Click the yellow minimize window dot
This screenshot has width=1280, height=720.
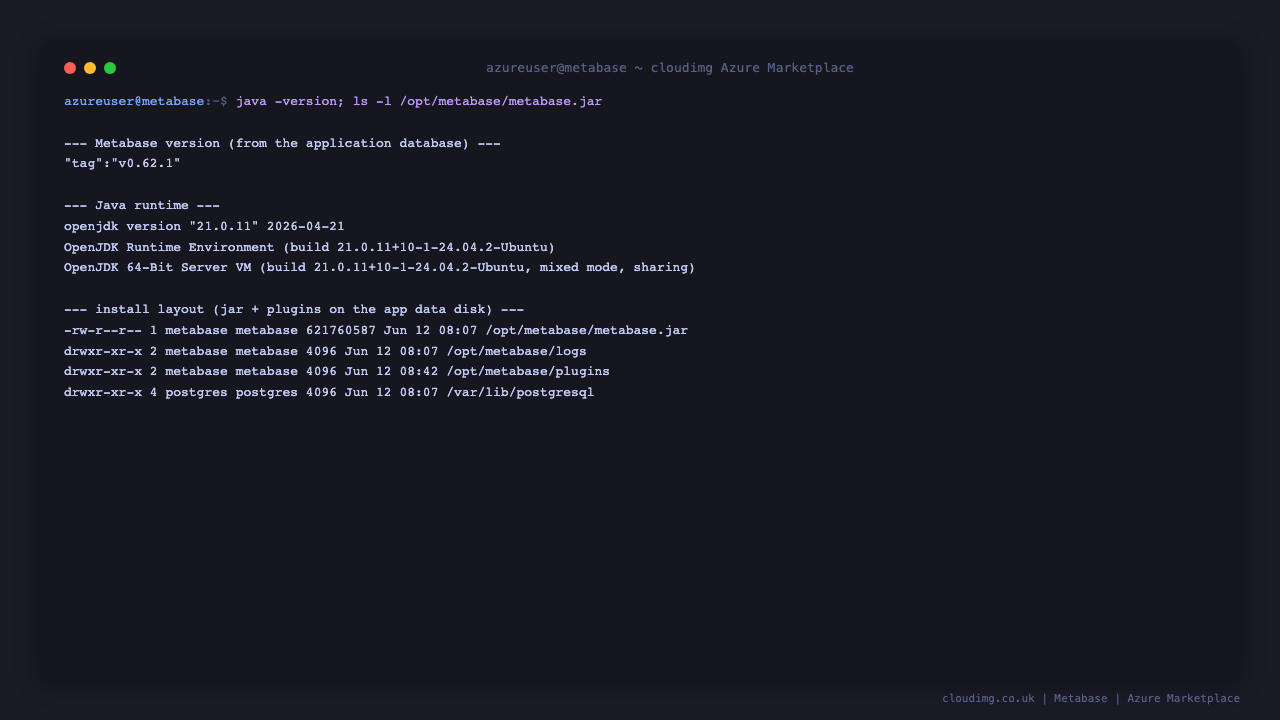(90, 68)
